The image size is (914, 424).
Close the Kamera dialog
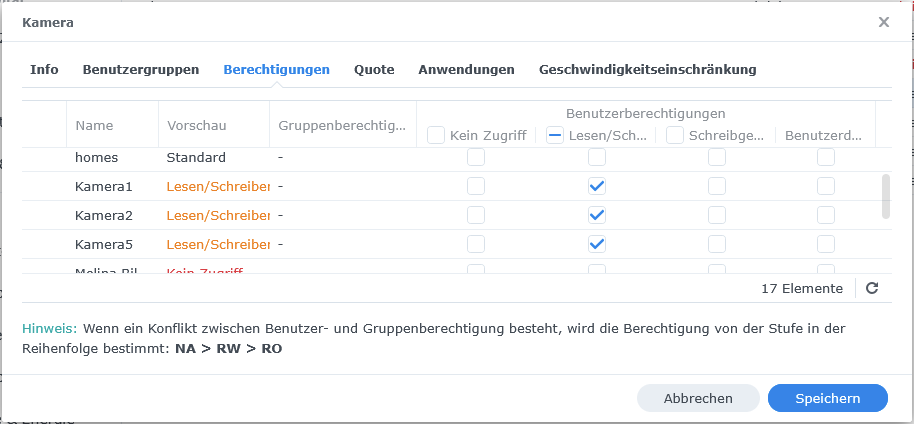click(x=883, y=22)
